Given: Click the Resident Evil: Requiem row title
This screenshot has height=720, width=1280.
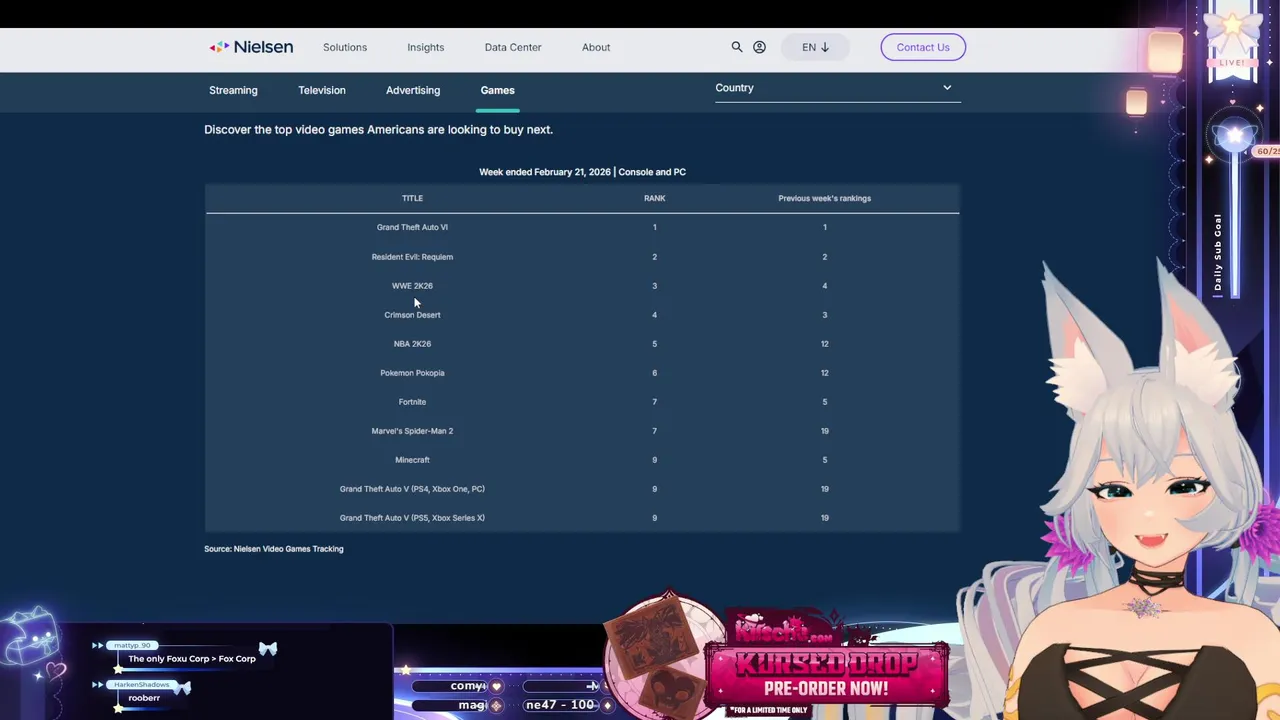Looking at the screenshot, I should 412,257.
